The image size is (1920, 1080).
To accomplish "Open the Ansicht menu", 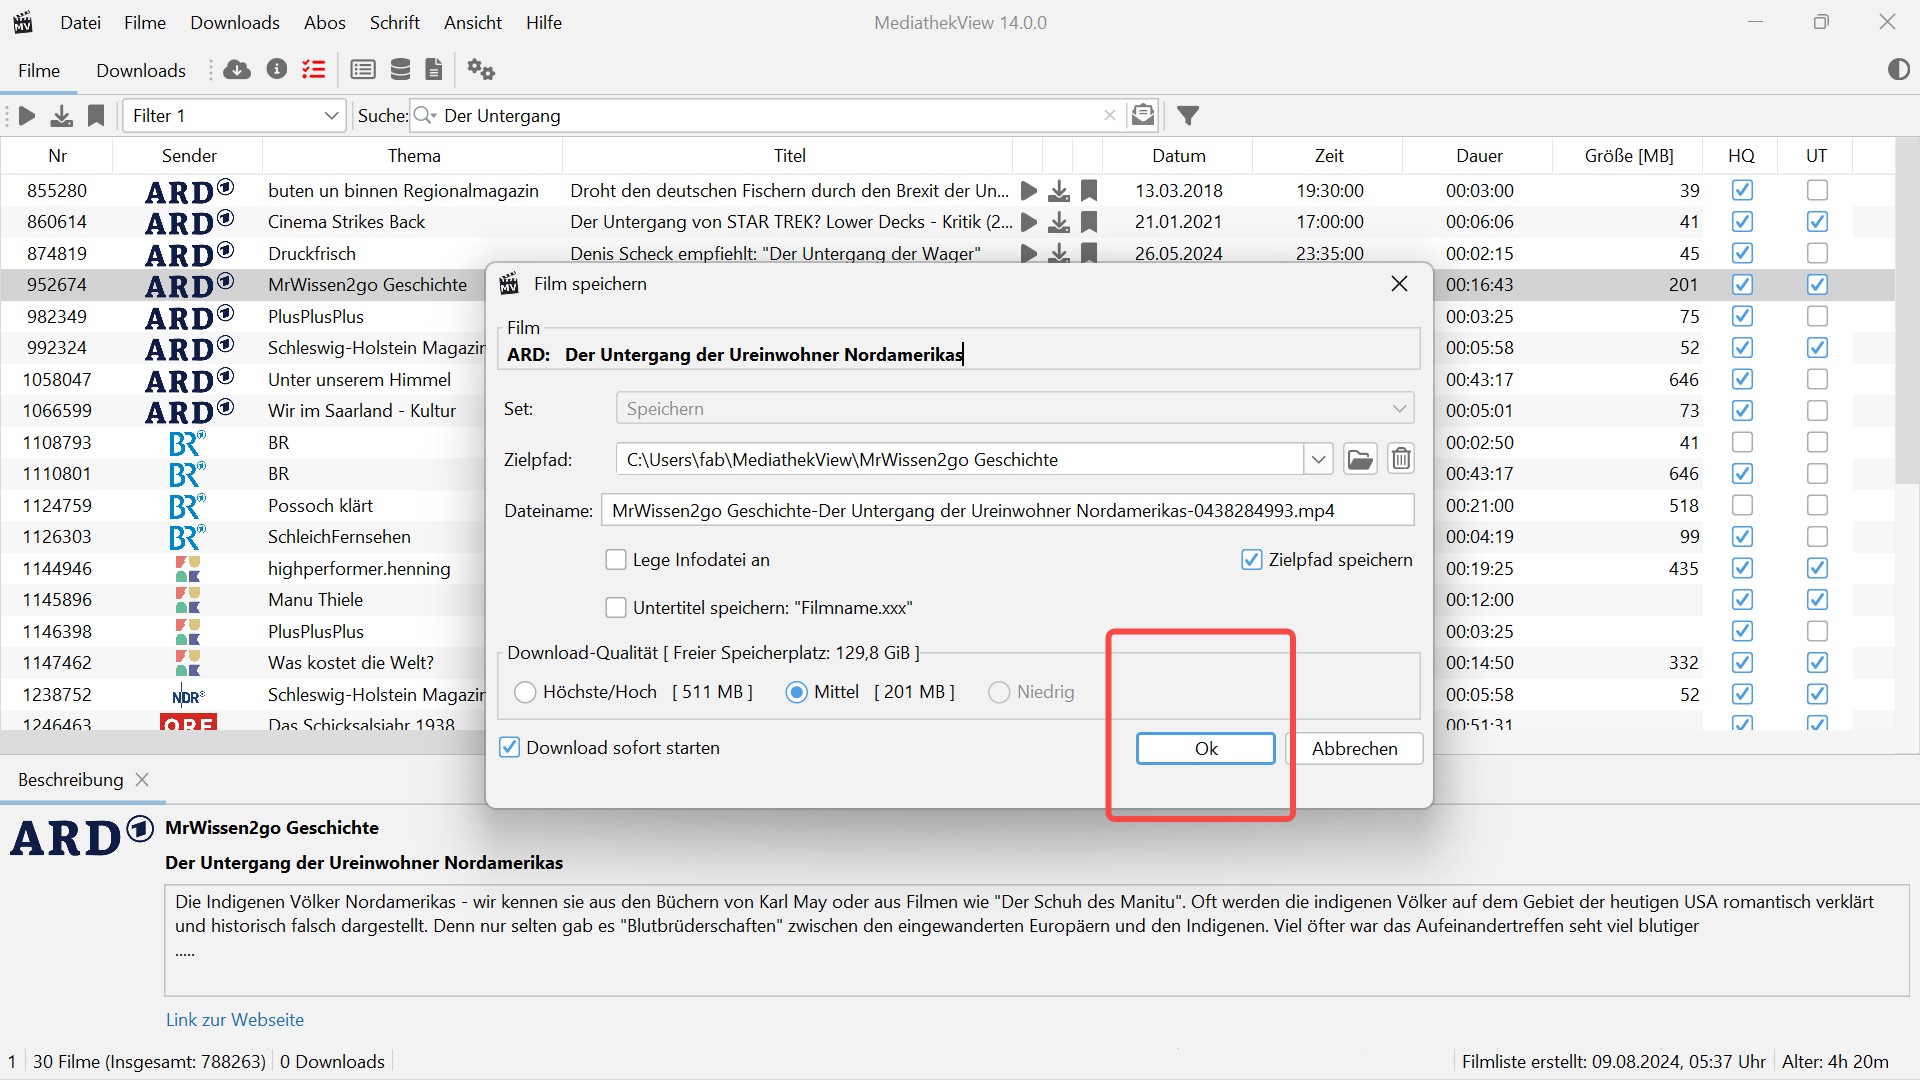I will pyautogui.click(x=473, y=22).
